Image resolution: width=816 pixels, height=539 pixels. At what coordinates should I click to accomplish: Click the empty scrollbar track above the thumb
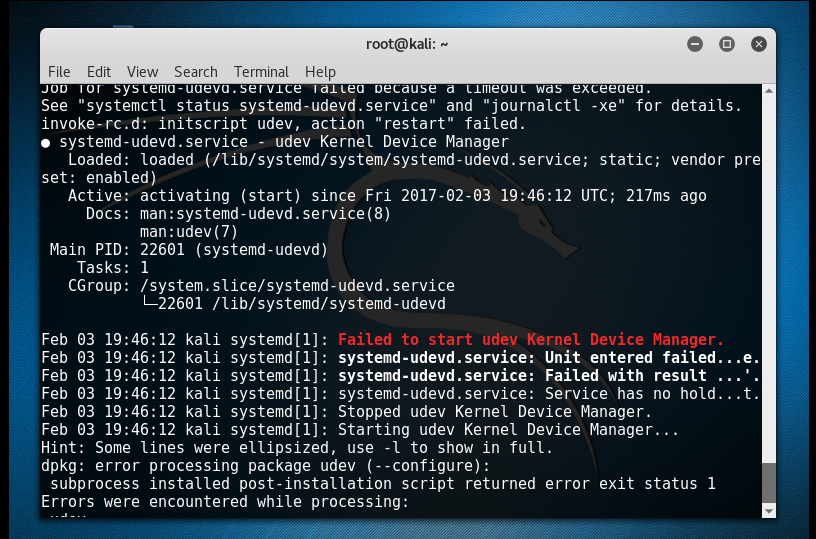click(769, 278)
